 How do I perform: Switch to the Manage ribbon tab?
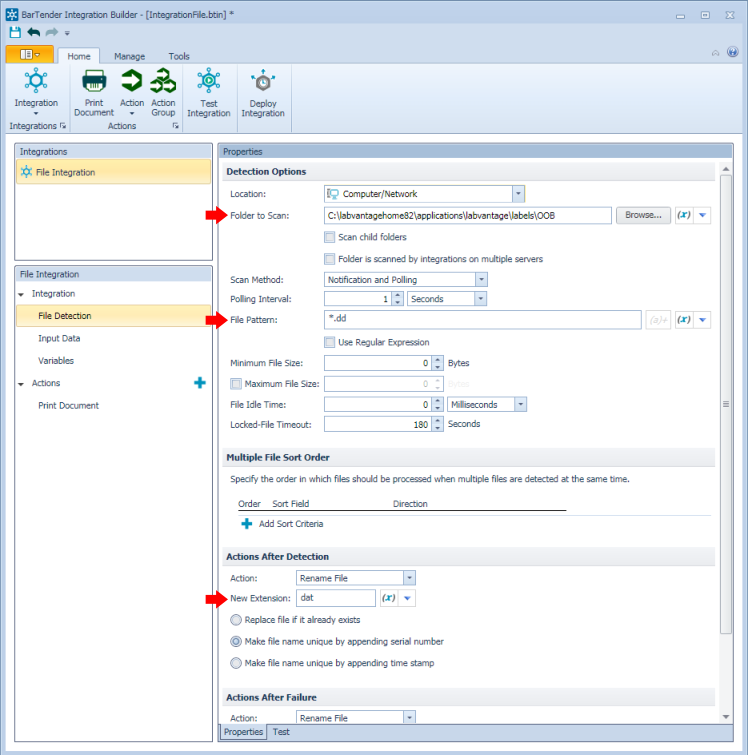point(129,56)
